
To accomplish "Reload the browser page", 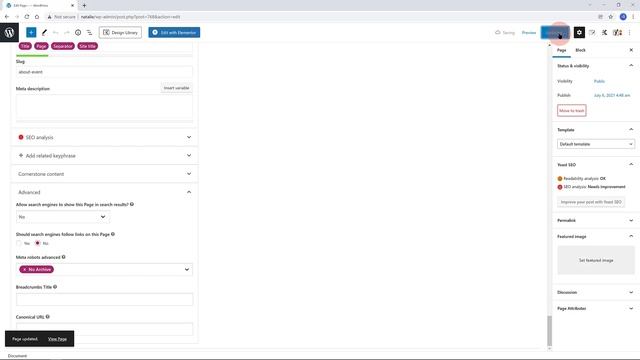I will (27, 17).
